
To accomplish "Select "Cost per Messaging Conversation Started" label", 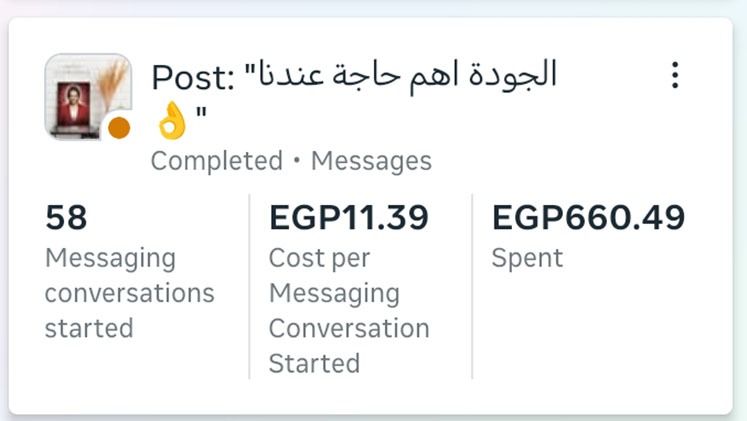I will pos(349,311).
